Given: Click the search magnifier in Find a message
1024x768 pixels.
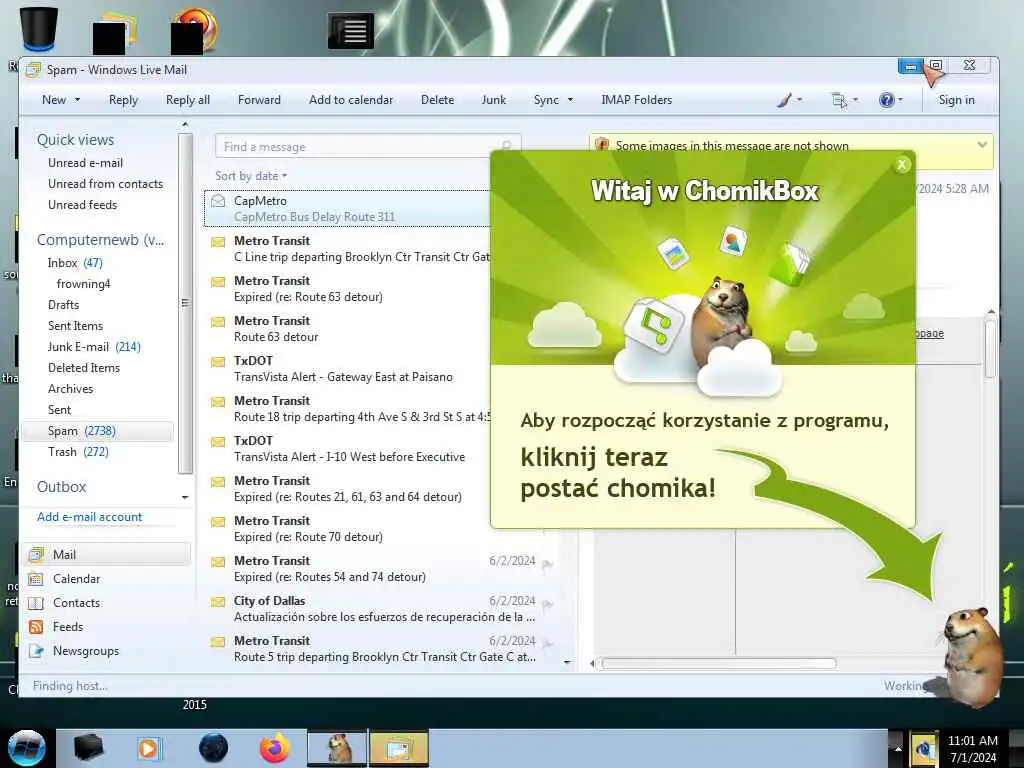Looking at the screenshot, I should coord(506,146).
